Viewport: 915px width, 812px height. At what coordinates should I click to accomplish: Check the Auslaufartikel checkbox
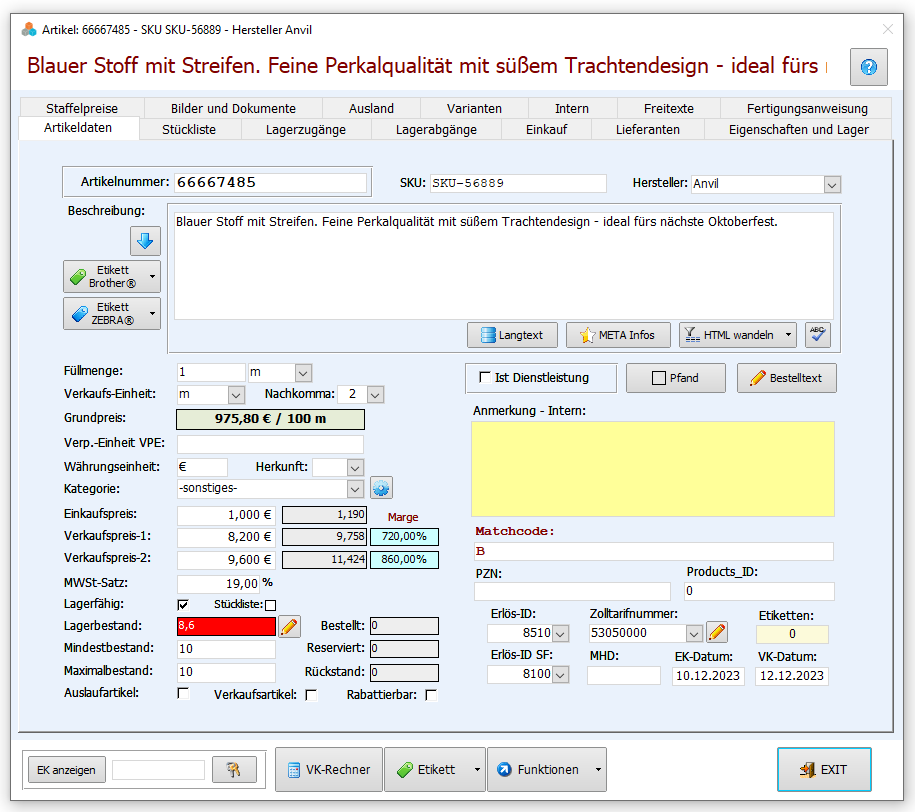point(183,693)
